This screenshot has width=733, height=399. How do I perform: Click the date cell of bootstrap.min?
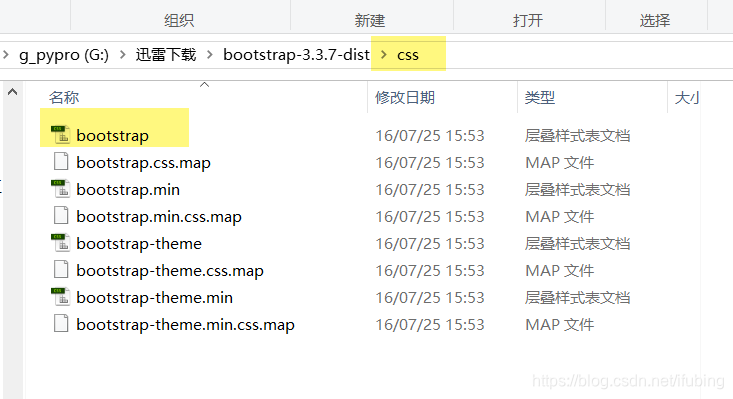(x=430, y=190)
